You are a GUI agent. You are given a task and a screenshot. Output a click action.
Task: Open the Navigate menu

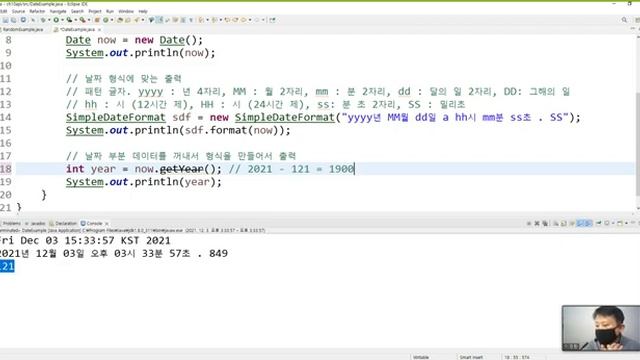(x=58, y=11)
